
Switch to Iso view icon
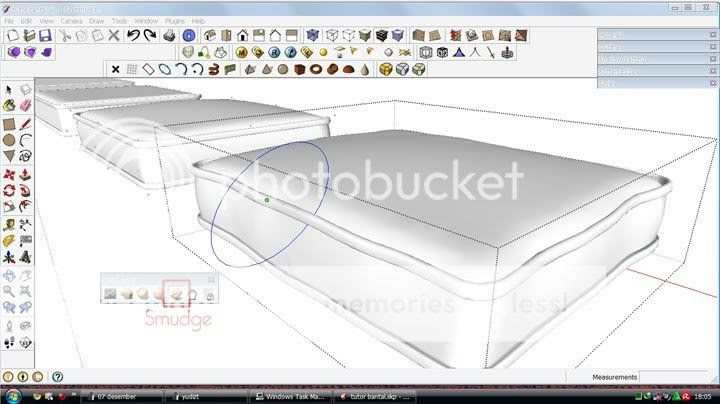pos(209,35)
